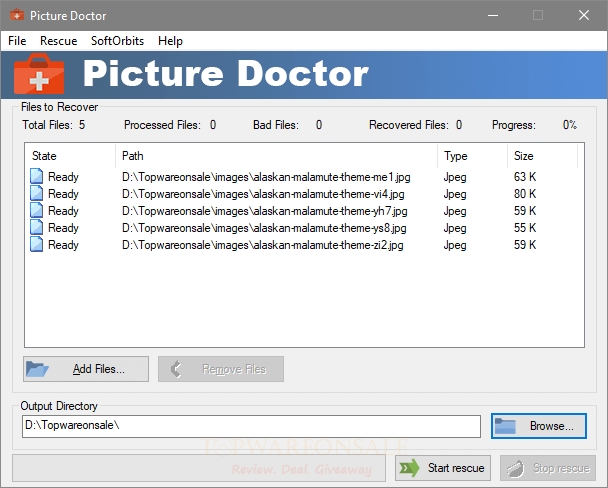Click file icon for alaskan-malamute-theme-ys8.jpg
Screen dimensions: 608x488
pos(36,227)
